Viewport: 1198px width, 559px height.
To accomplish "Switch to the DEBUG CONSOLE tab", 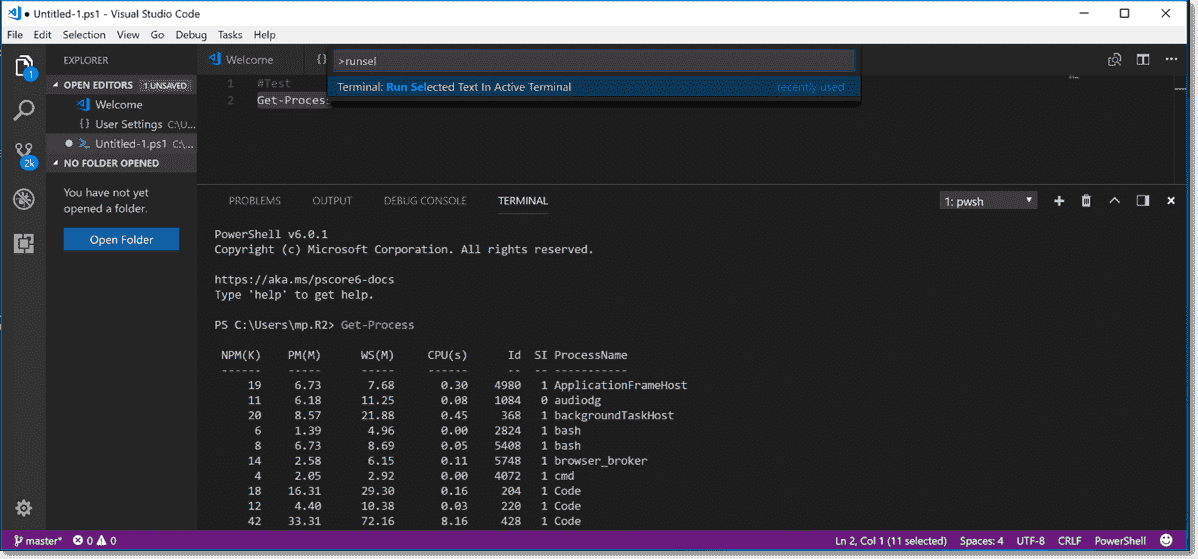I will click(x=425, y=201).
